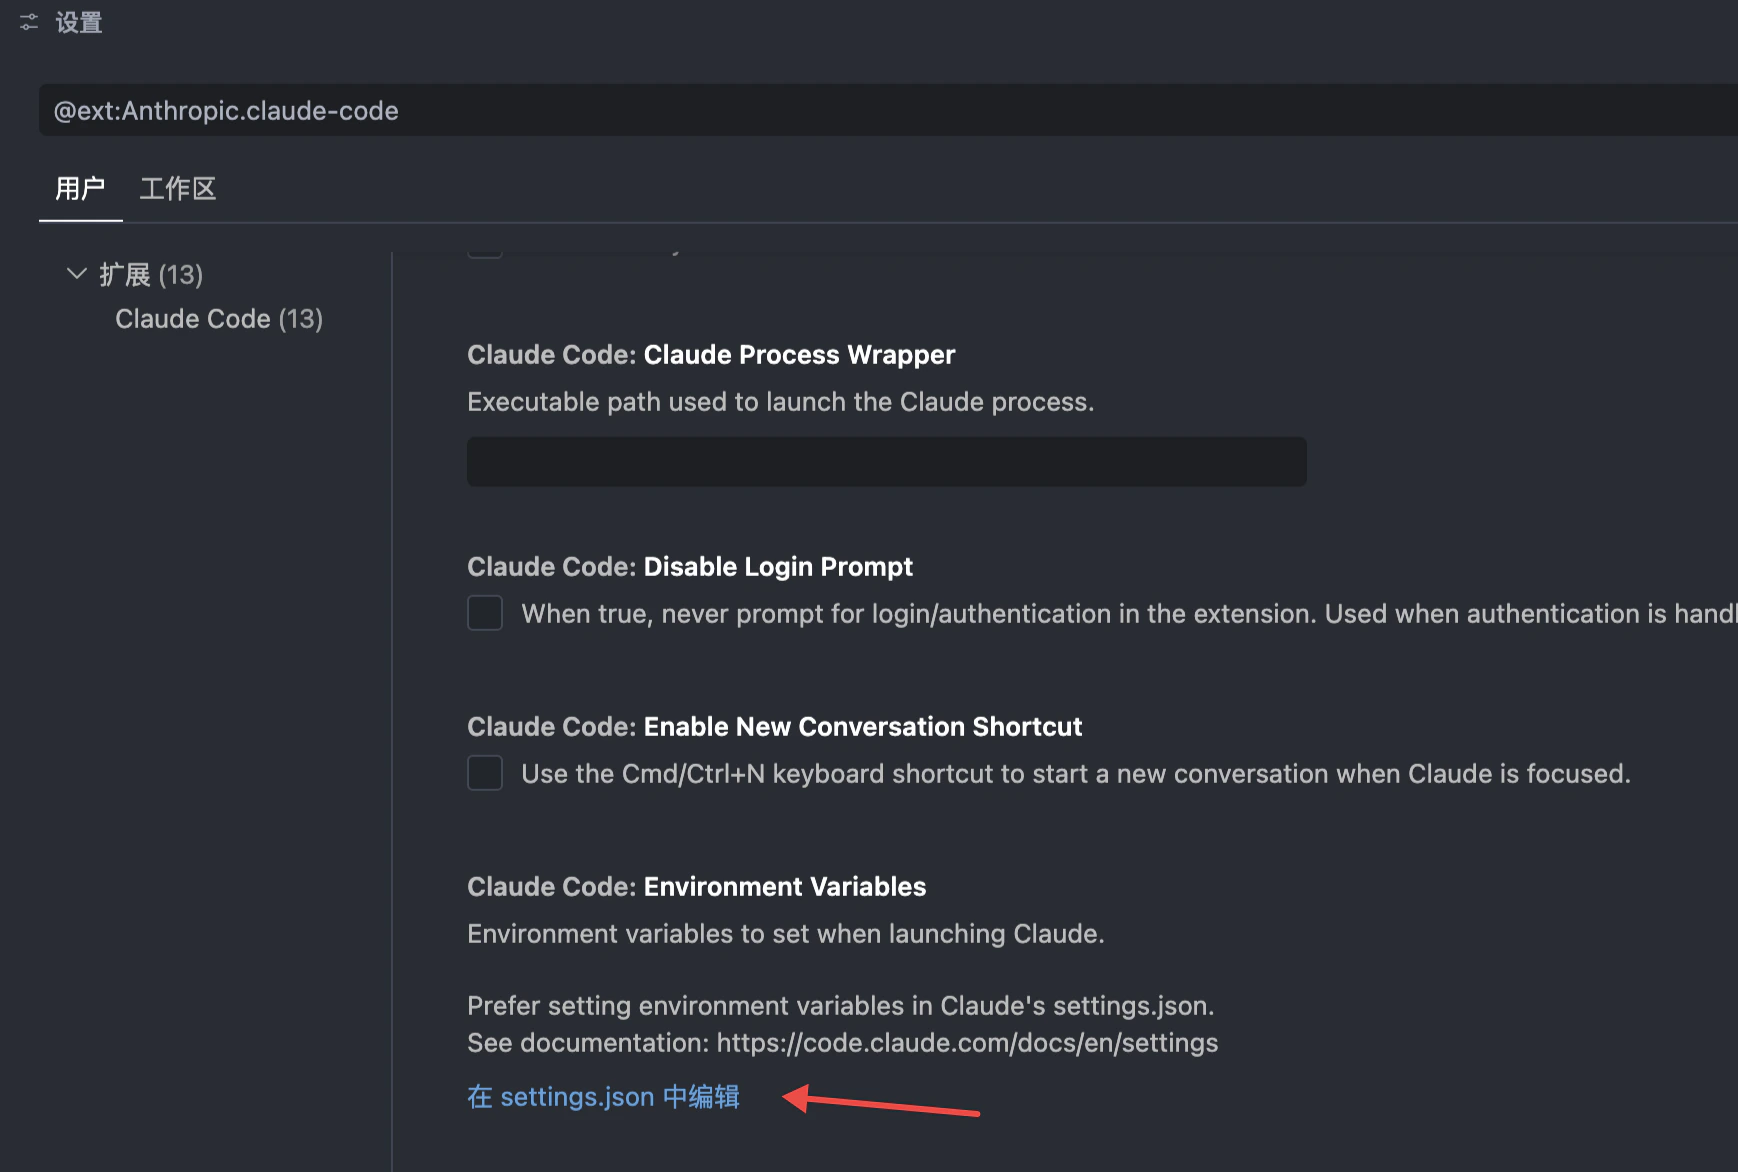The image size is (1738, 1172).
Task: Click the settings sliders icon beside 设置
Action: [x=29, y=22]
